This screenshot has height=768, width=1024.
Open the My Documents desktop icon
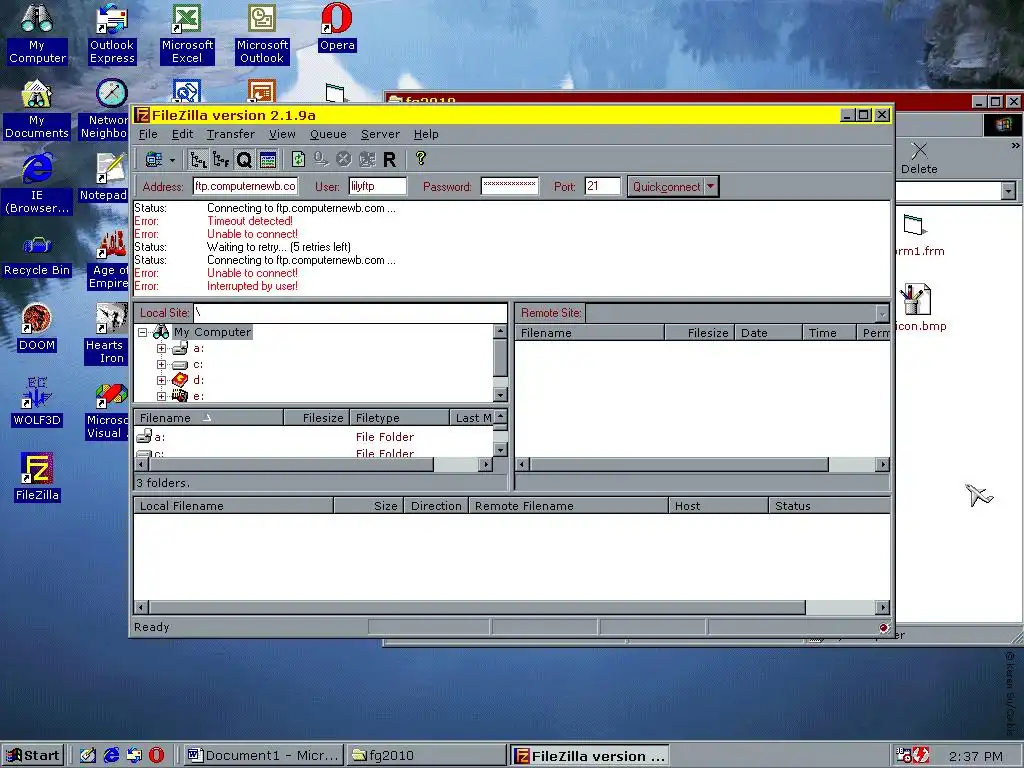coord(37,109)
